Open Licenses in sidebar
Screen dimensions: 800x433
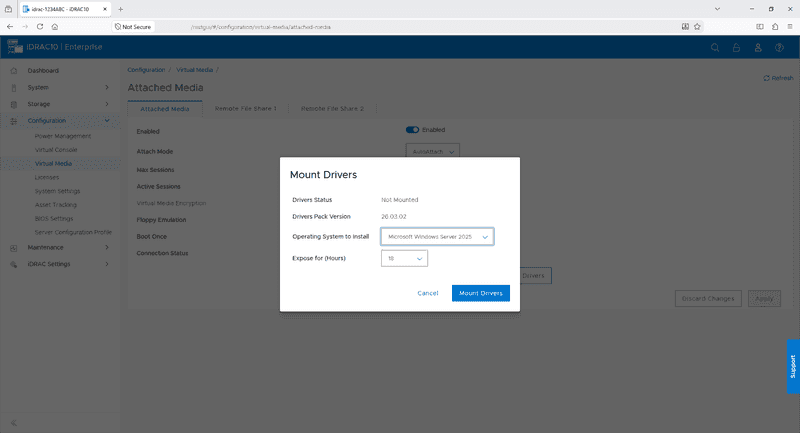[x=47, y=177]
